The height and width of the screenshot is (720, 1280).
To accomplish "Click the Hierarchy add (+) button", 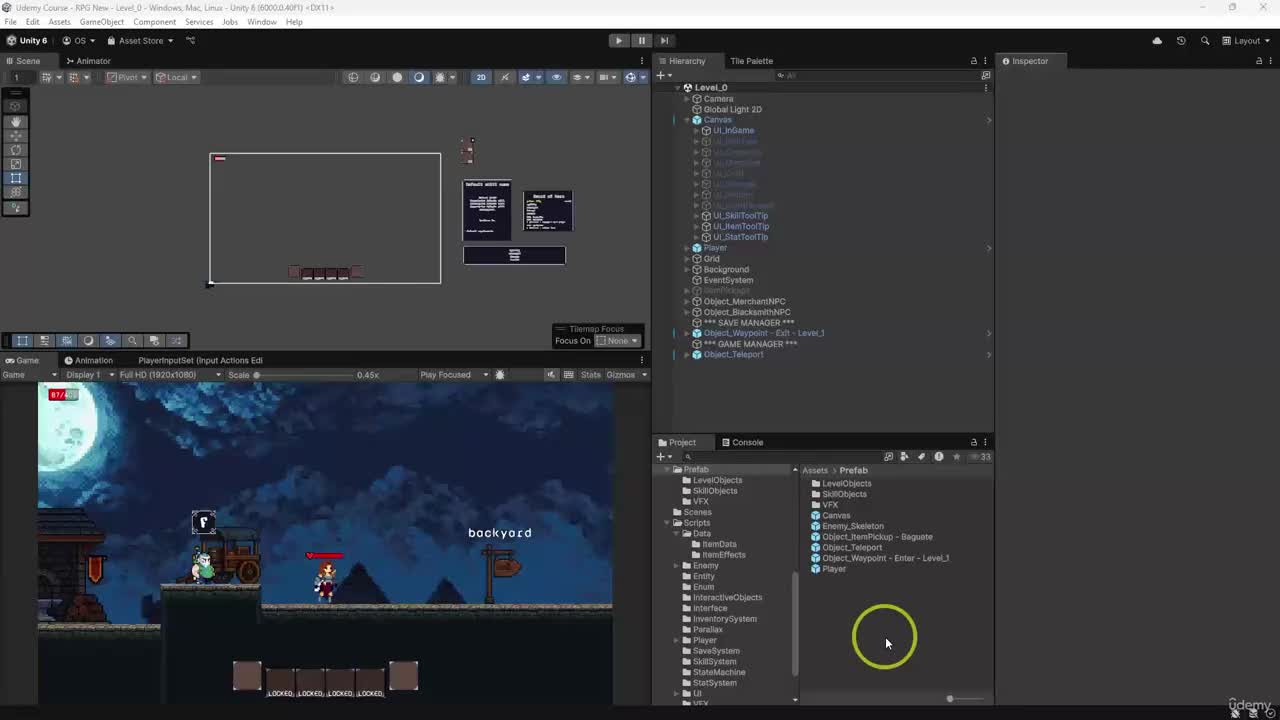I will tap(662, 75).
